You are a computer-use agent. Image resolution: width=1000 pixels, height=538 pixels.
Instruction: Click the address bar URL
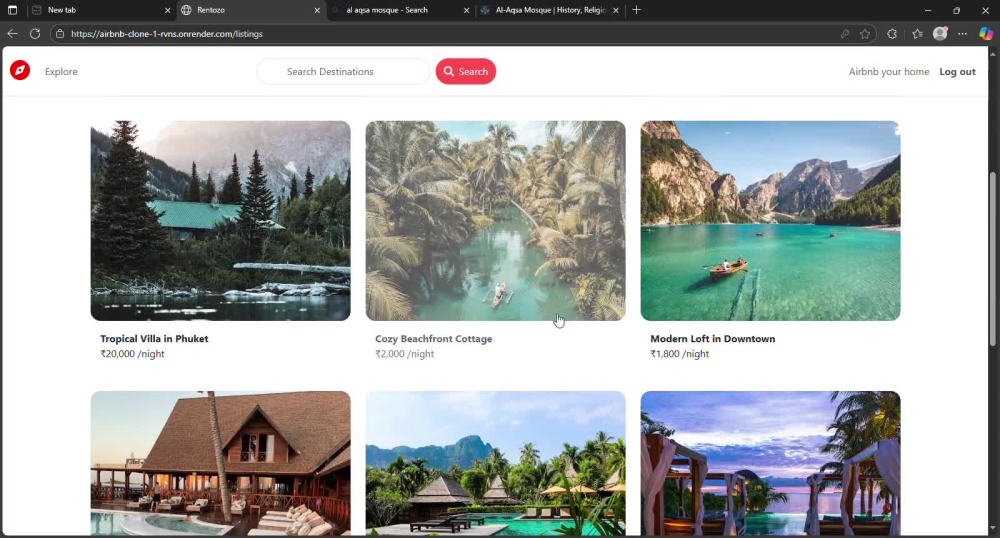click(167, 34)
